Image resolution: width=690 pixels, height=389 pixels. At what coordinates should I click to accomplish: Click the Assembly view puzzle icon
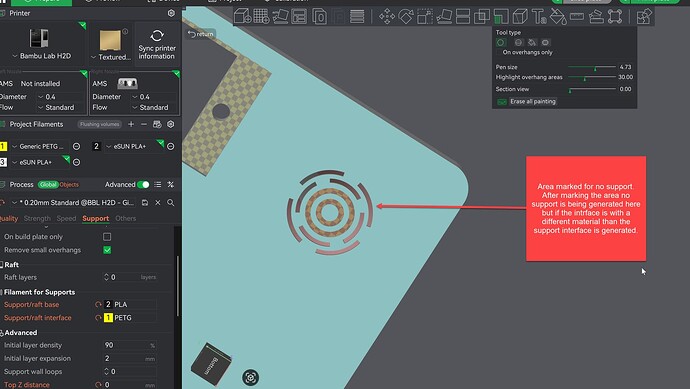(x=644, y=17)
